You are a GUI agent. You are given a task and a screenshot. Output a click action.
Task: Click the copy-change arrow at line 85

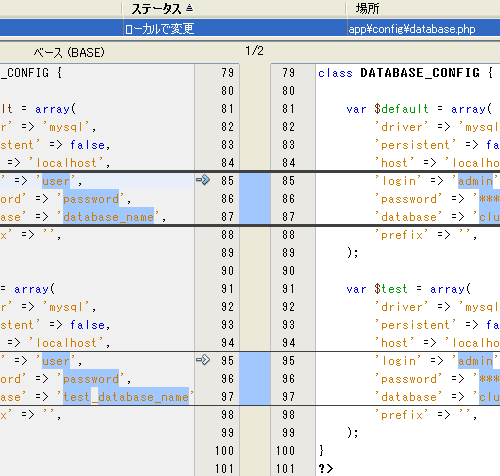click(203, 180)
